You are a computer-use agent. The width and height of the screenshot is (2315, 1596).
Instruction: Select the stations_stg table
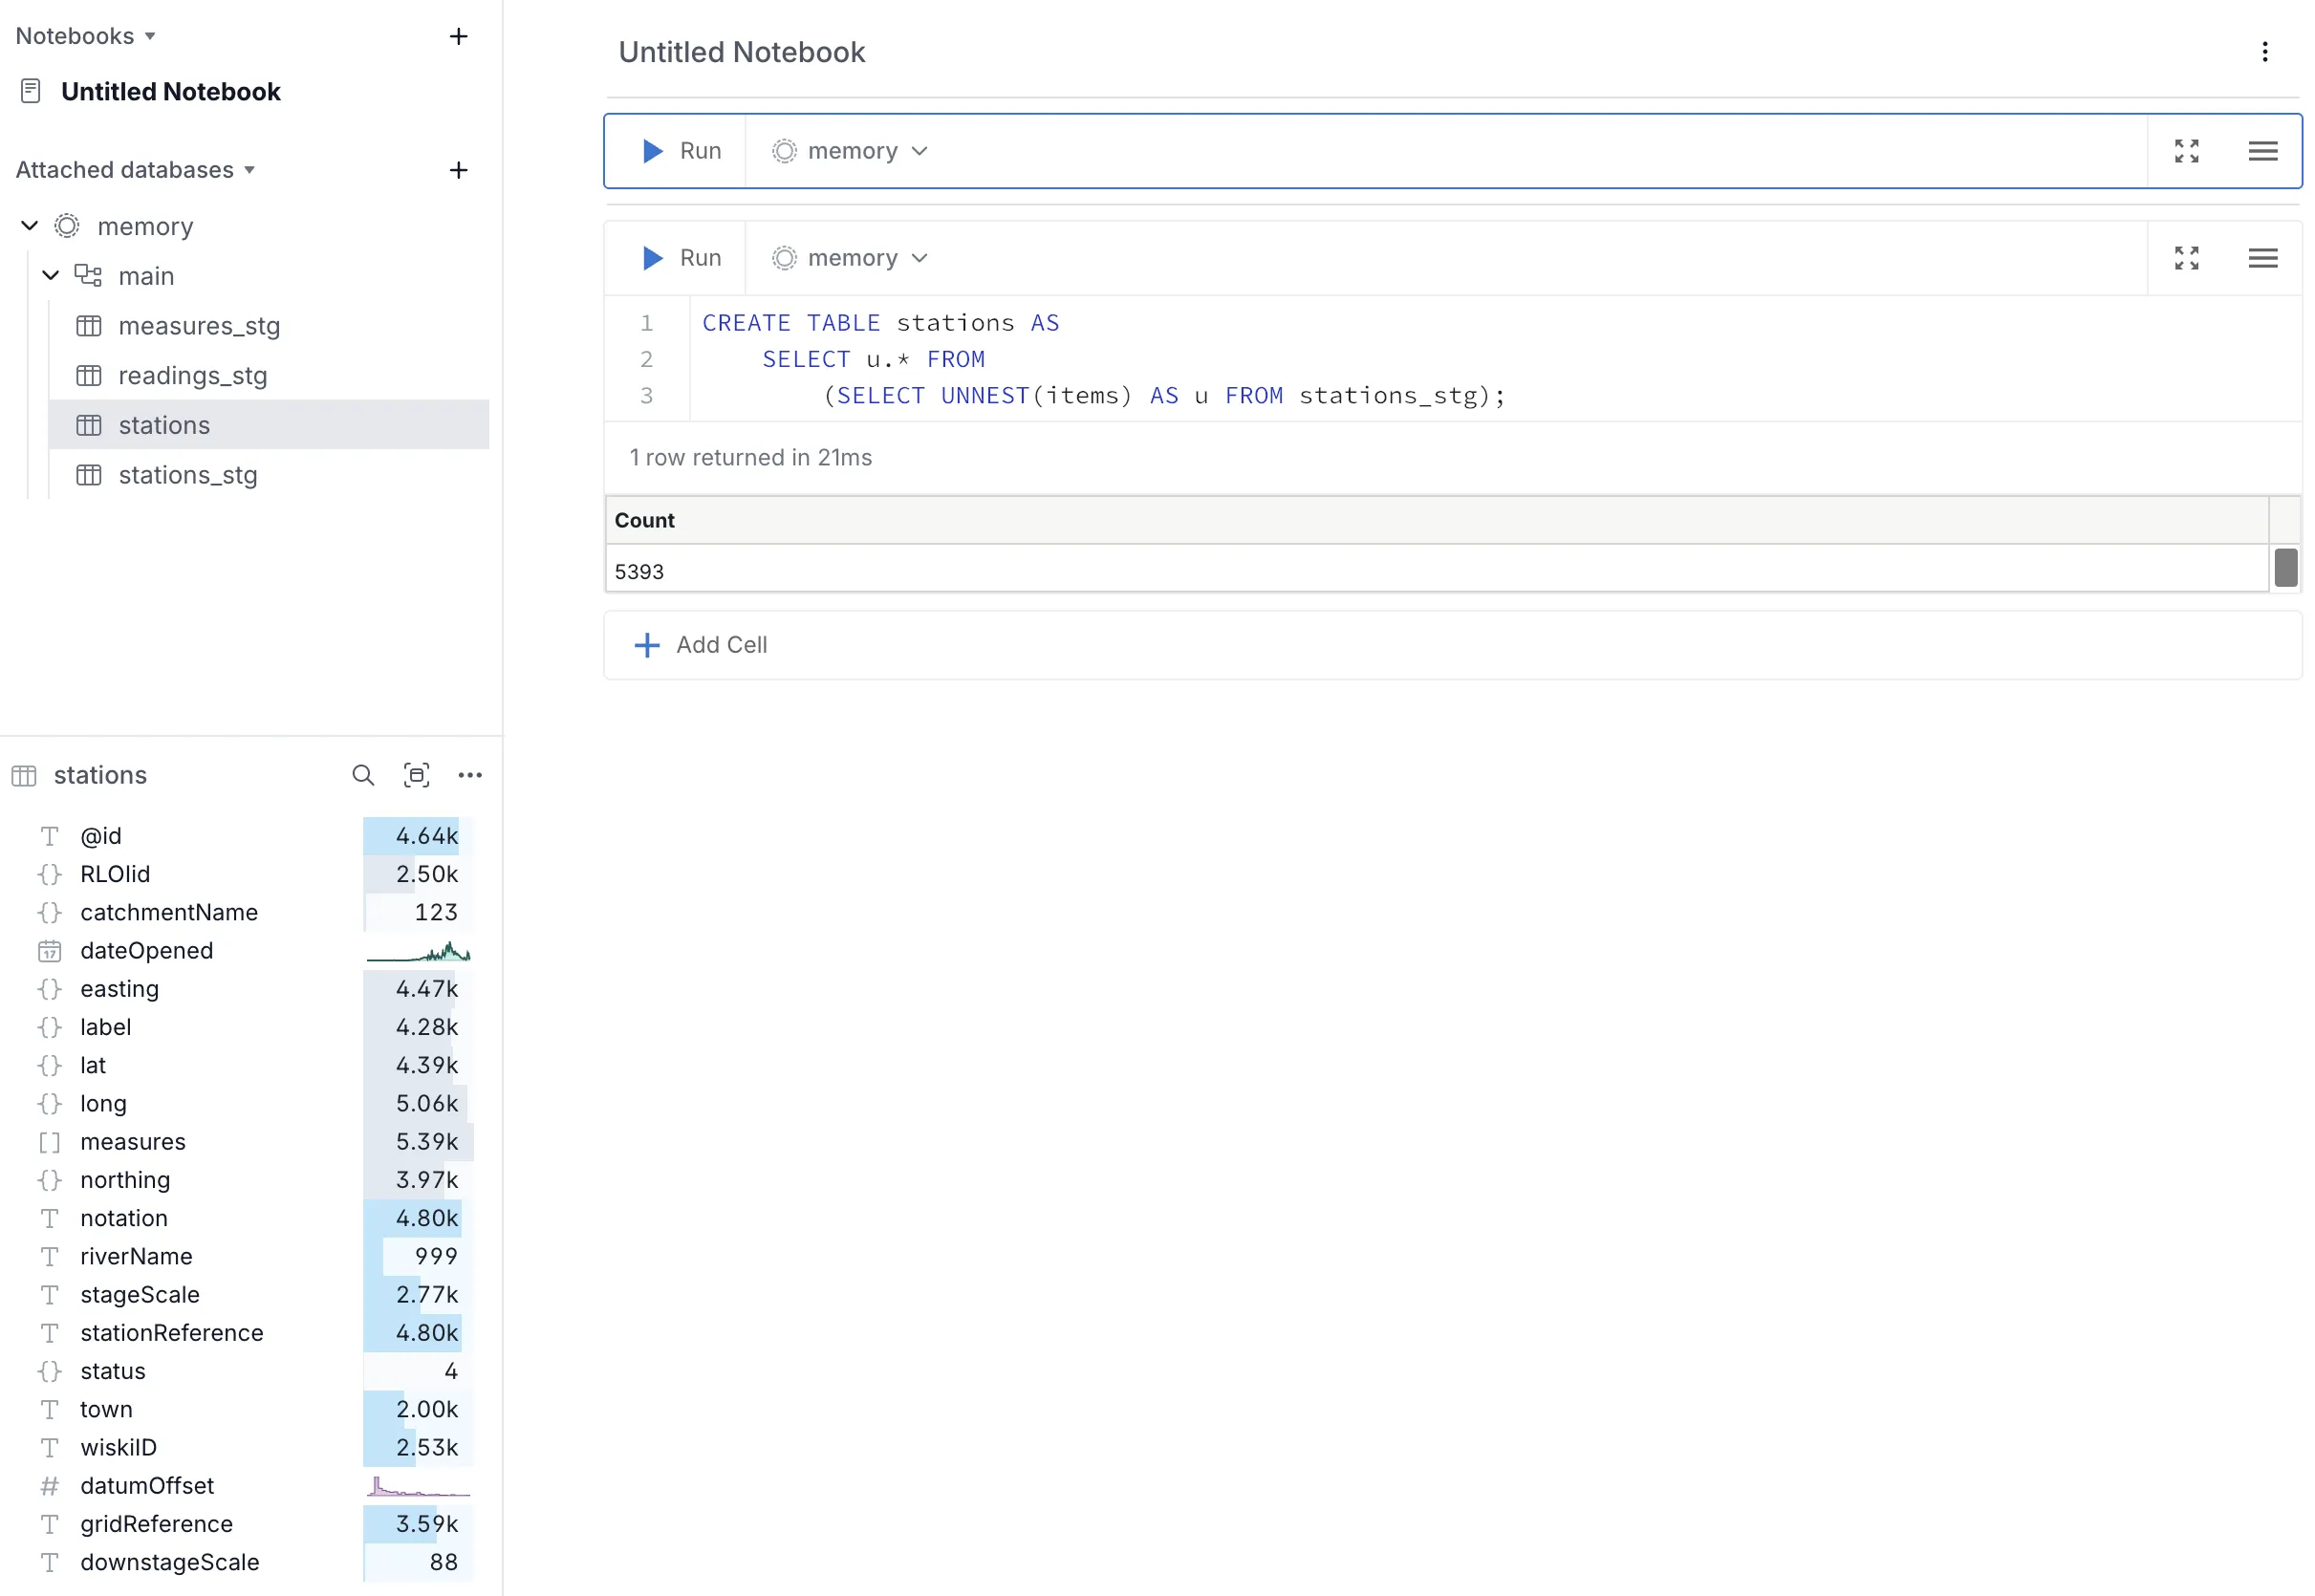(x=188, y=475)
